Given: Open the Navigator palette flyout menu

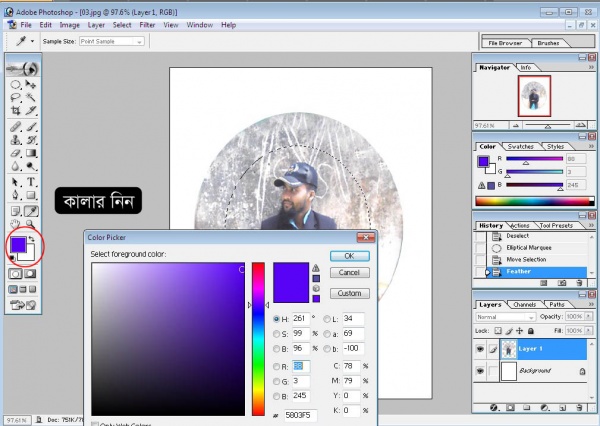Looking at the screenshot, I should [591, 67].
